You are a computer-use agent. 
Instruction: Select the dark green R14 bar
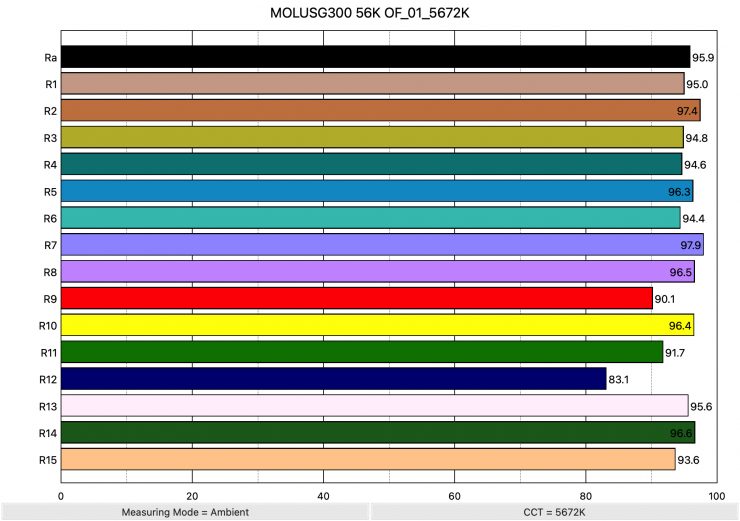(378, 432)
